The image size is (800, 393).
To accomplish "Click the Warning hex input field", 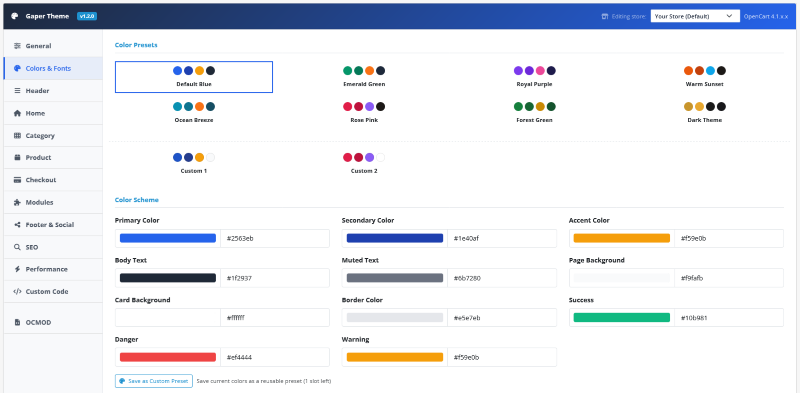I will (502, 357).
